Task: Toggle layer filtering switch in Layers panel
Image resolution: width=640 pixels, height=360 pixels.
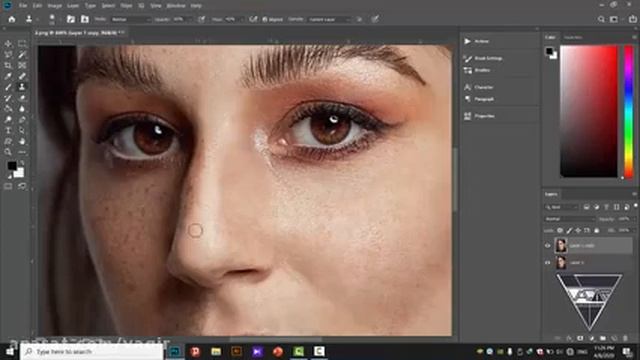Action: point(636,206)
